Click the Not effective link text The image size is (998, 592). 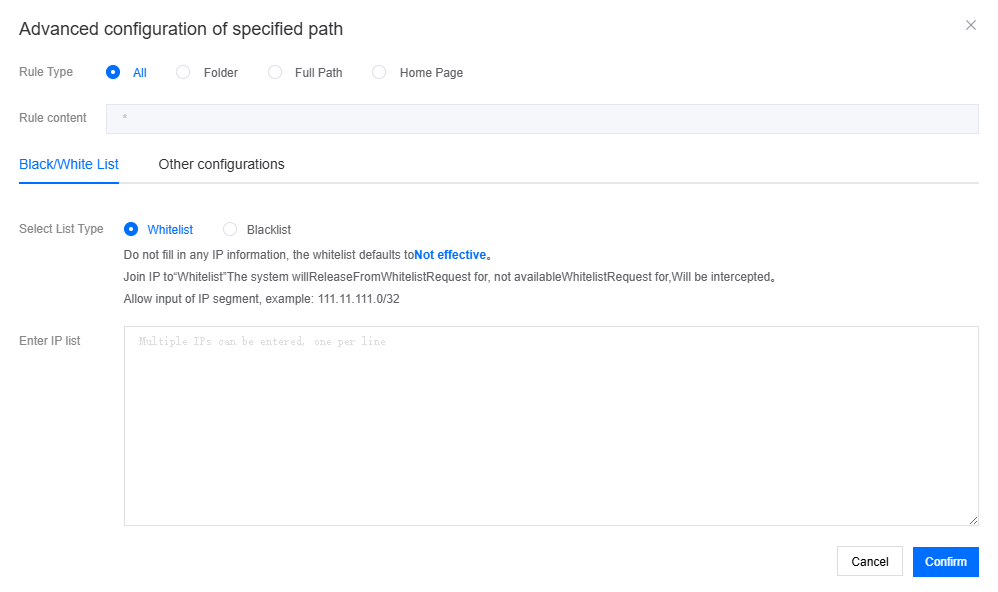[450, 255]
